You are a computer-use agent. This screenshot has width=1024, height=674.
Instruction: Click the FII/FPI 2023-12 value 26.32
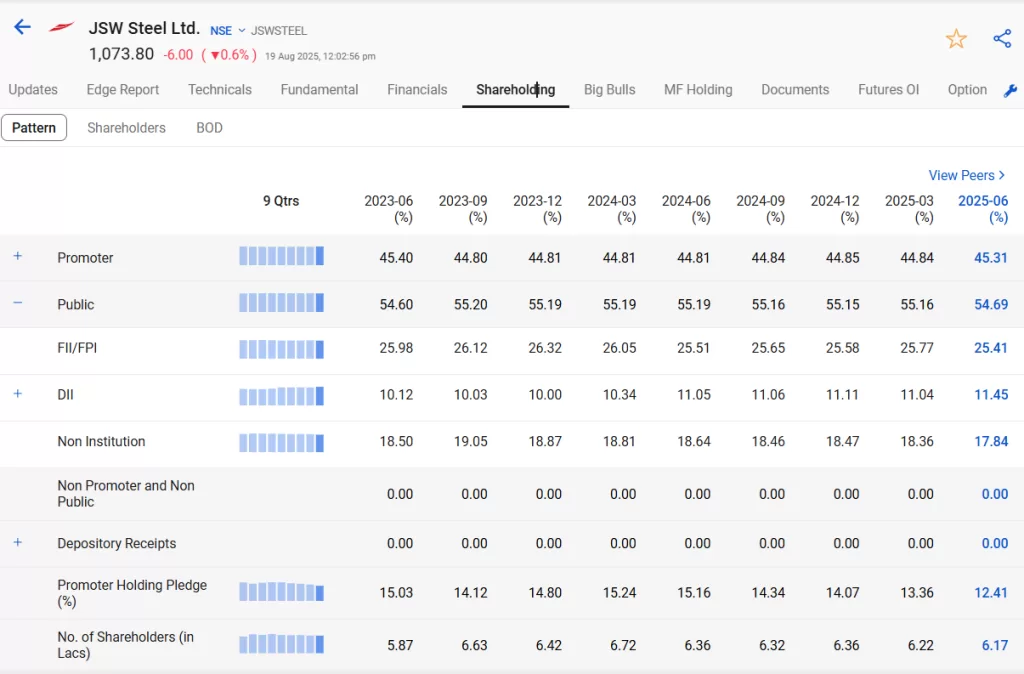coord(545,348)
